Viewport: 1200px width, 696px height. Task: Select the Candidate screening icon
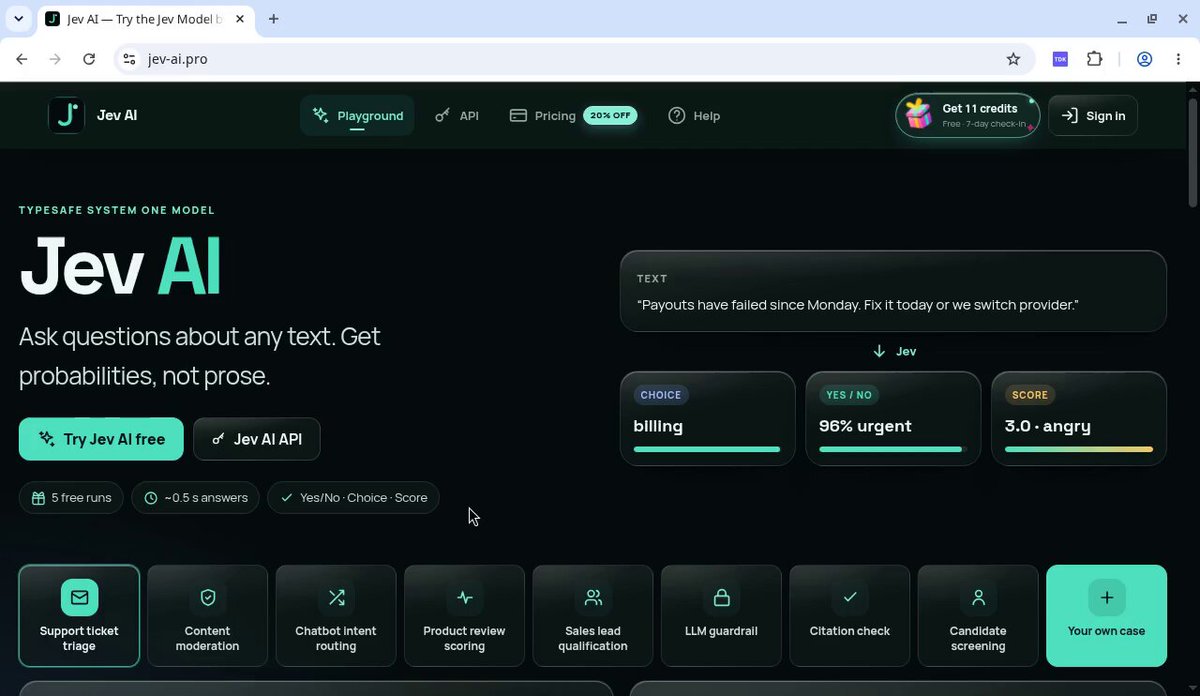[978, 598]
